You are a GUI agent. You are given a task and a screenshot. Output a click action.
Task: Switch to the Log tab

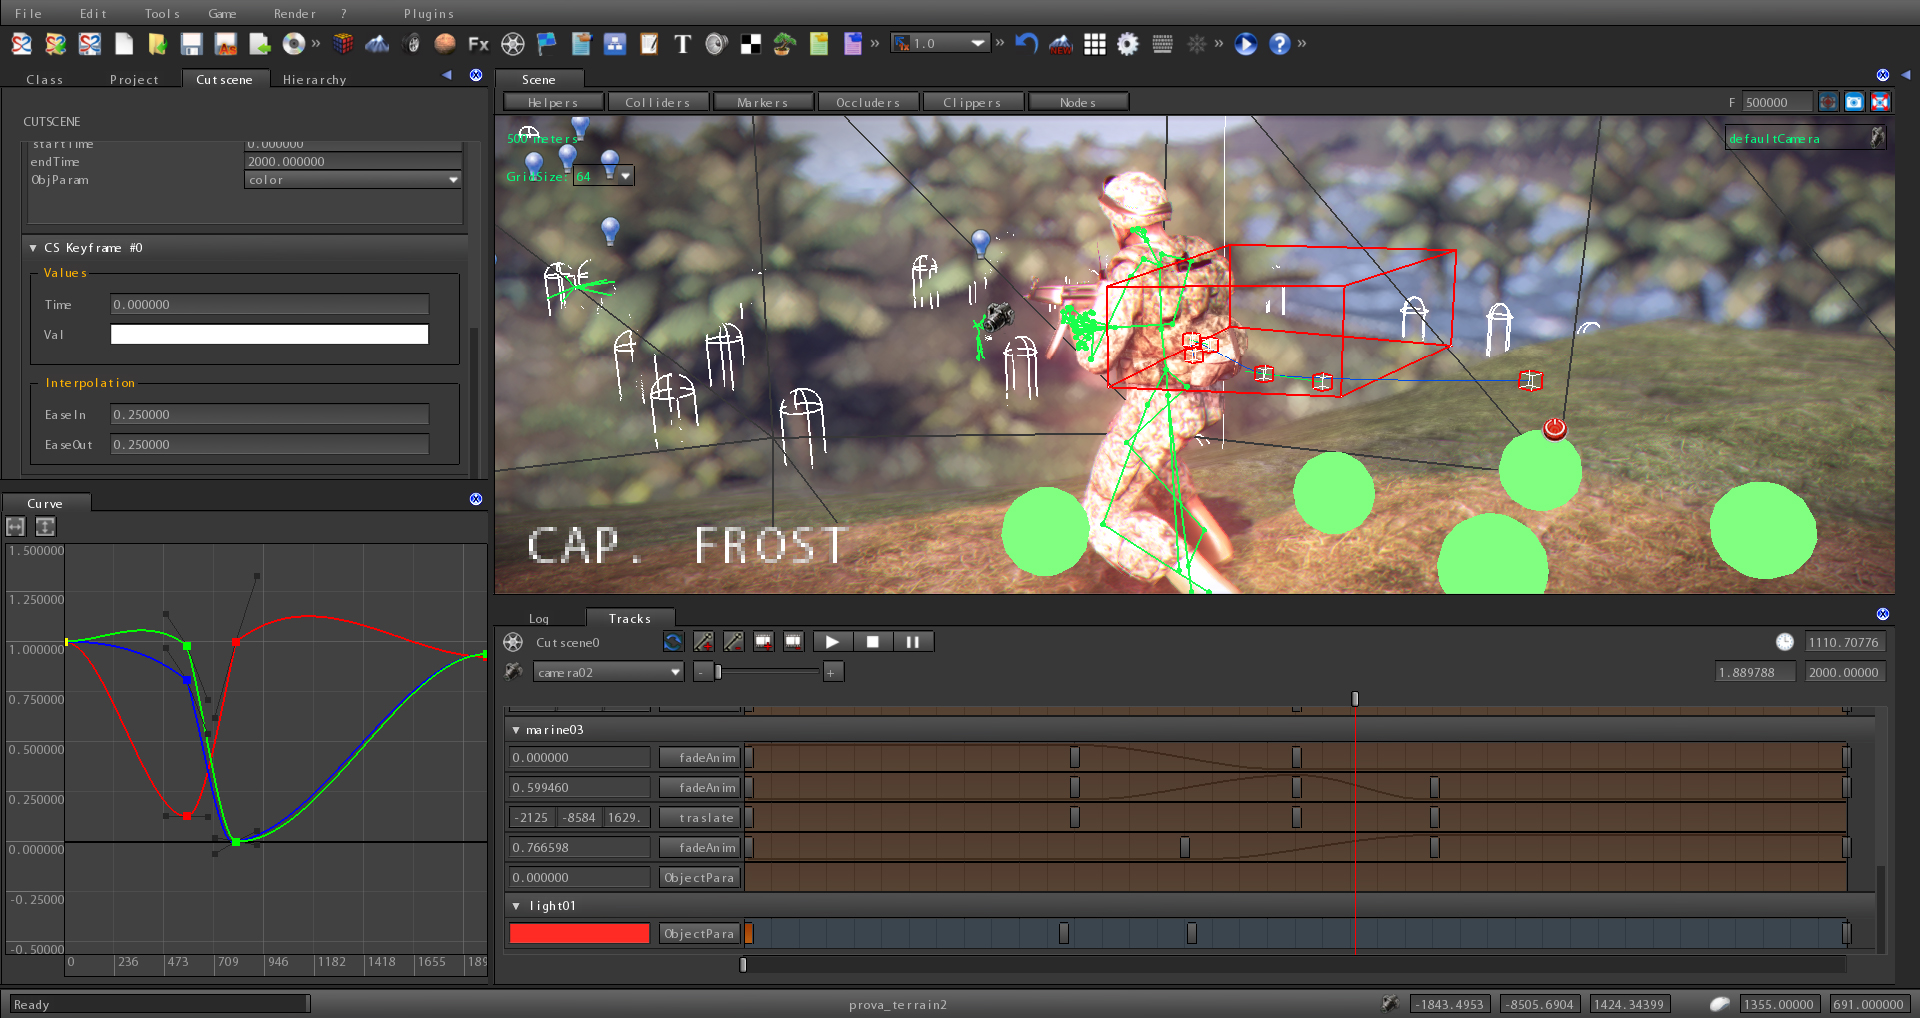pos(539,618)
